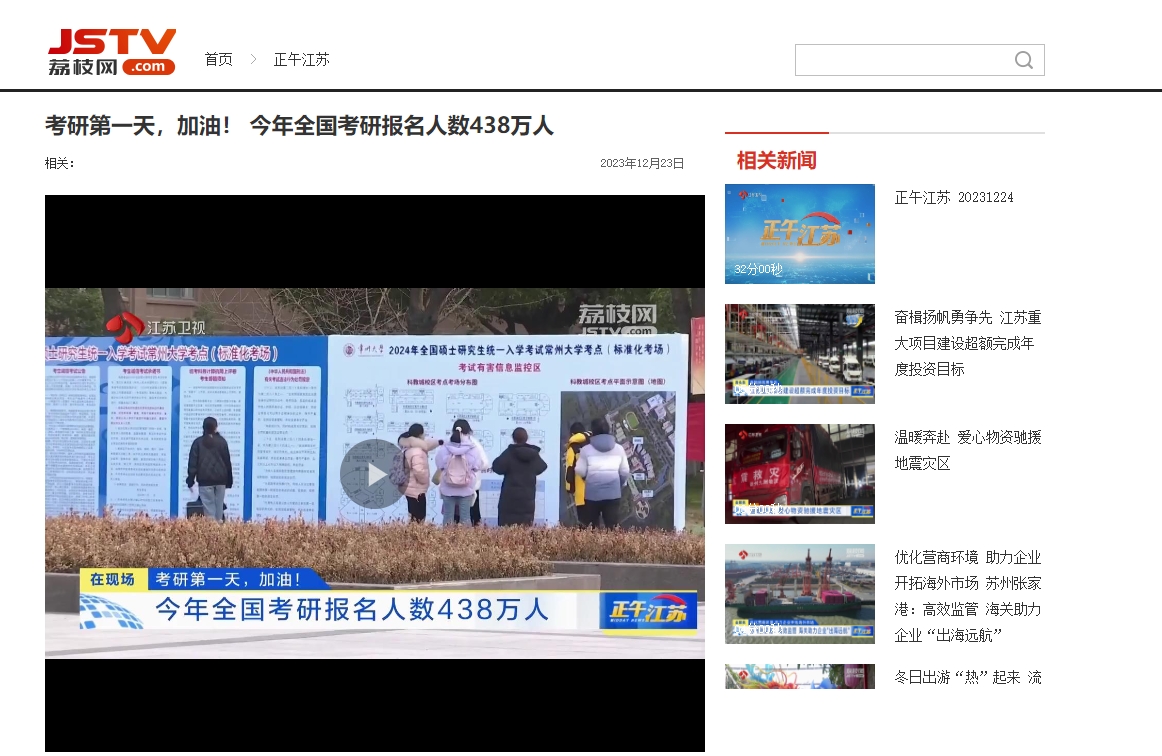
Task: Open 奋楫扬帆勇争先 investment news link
Action: (967, 343)
